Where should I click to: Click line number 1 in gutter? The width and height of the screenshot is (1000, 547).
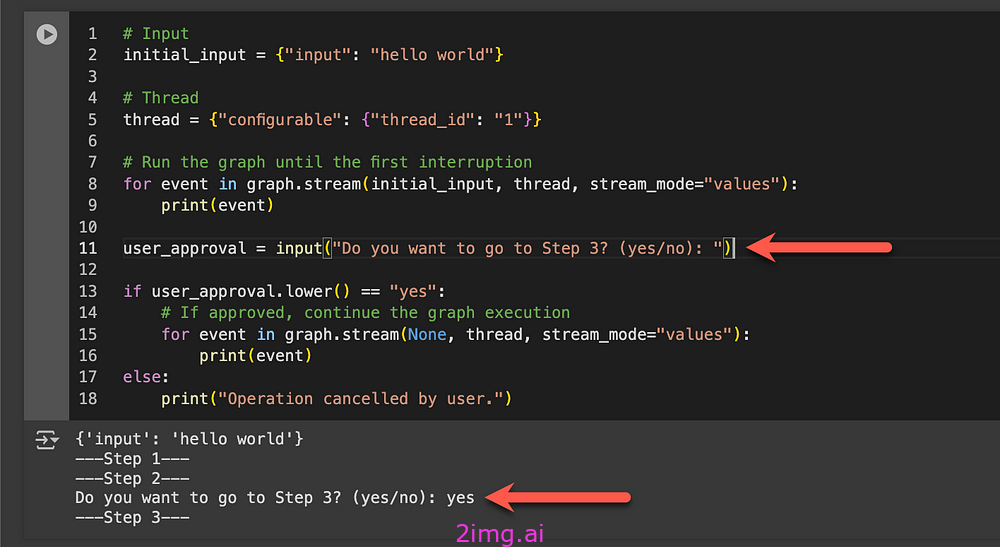point(92,33)
